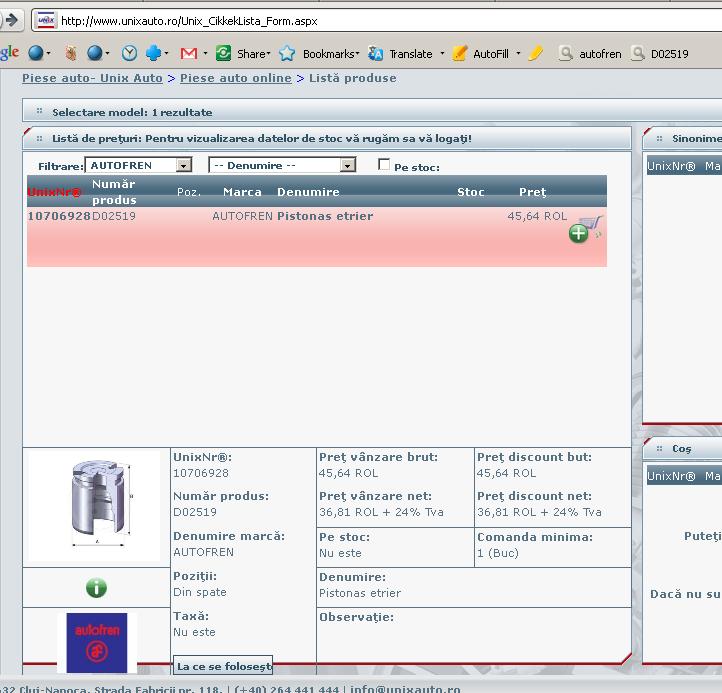
Task: Click the 45,64 ROL price in list row
Action: (537, 216)
